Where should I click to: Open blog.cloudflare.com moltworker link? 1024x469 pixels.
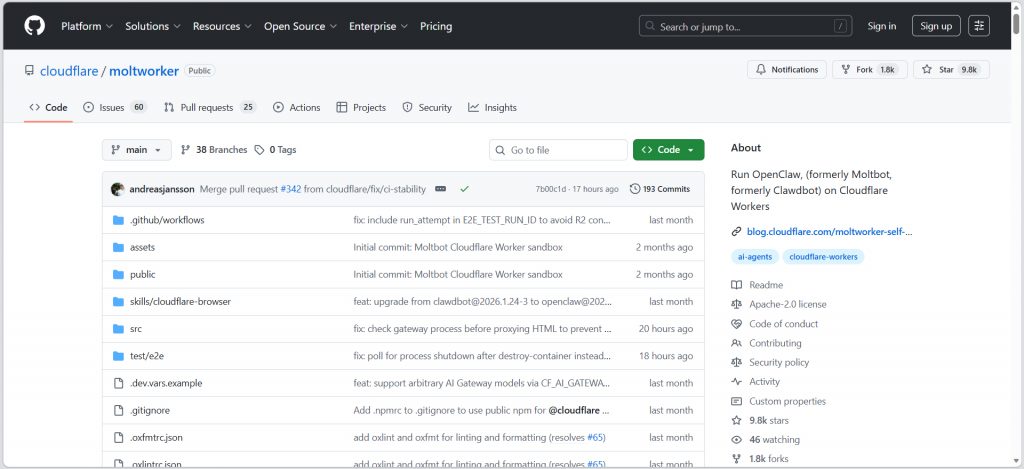click(829, 231)
